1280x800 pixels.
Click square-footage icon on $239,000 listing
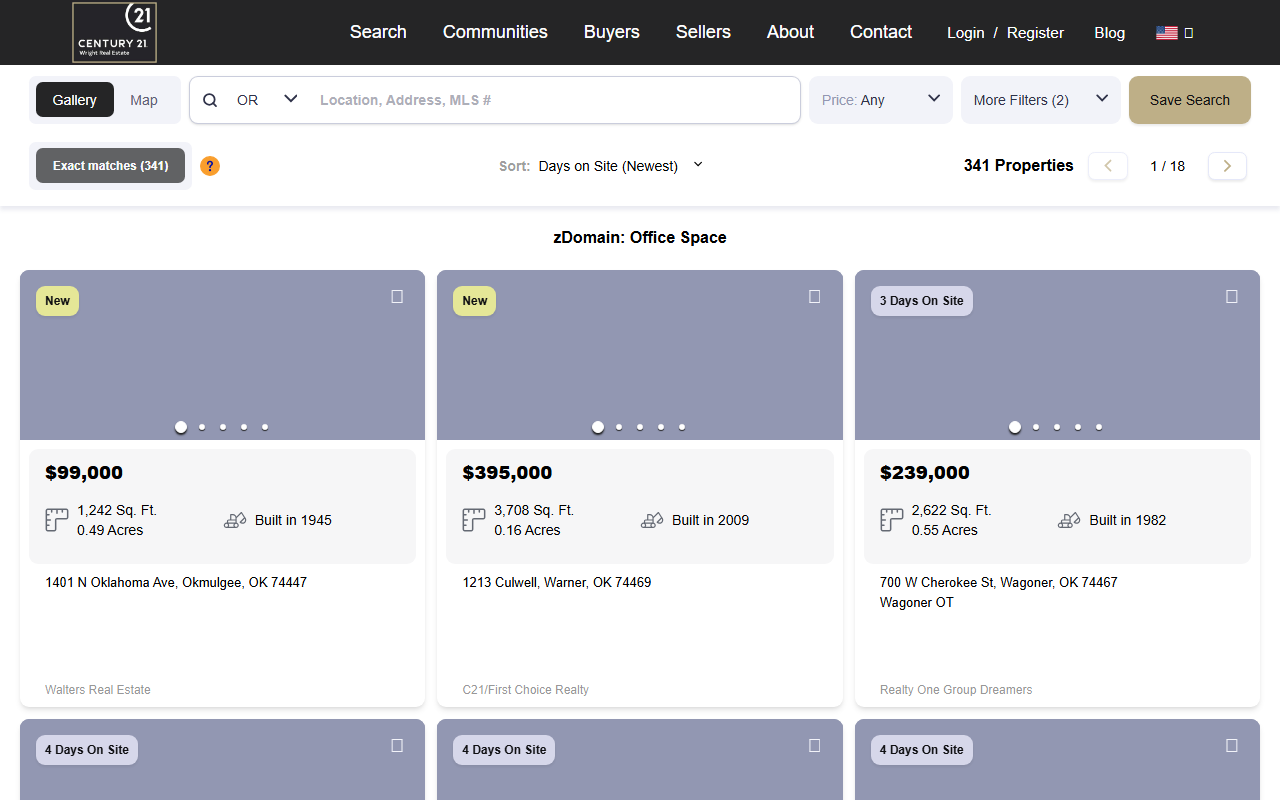(891, 520)
